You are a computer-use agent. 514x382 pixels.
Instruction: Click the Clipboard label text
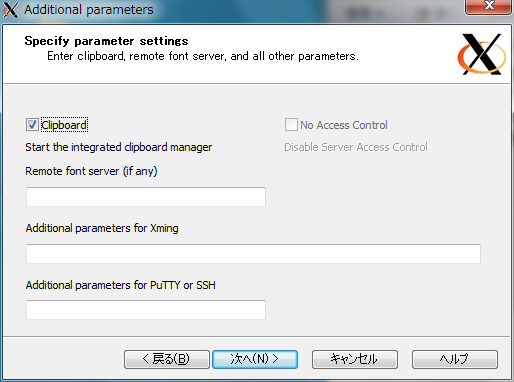click(x=64, y=125)
